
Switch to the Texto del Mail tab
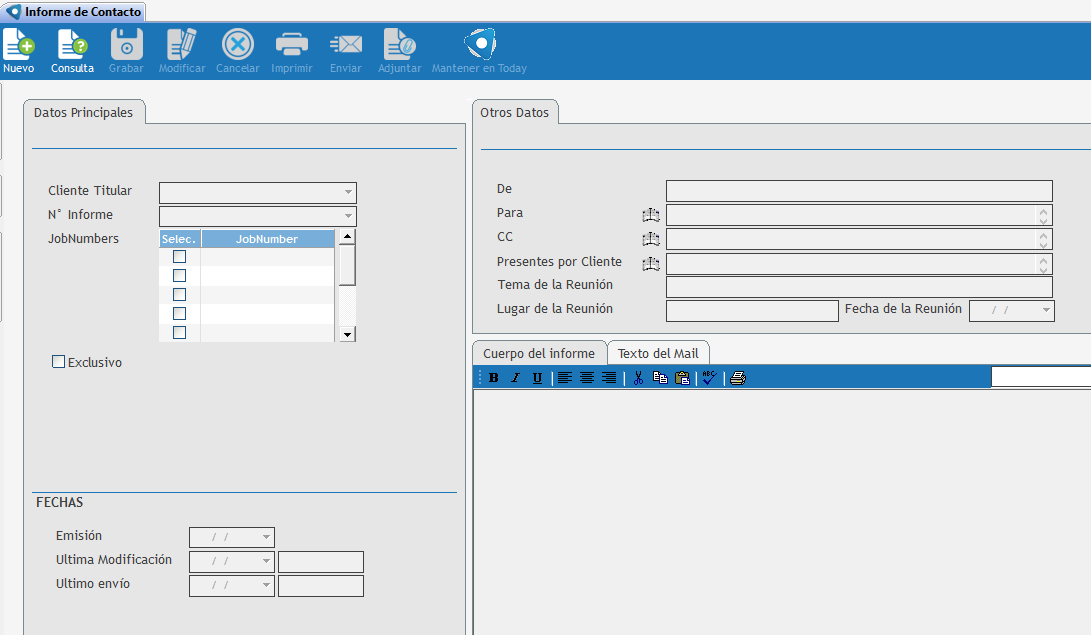pos(659,354)
